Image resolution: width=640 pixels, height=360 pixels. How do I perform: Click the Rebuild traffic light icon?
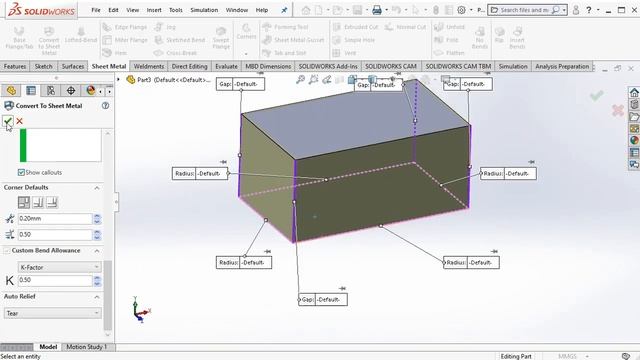click(436, 10)
